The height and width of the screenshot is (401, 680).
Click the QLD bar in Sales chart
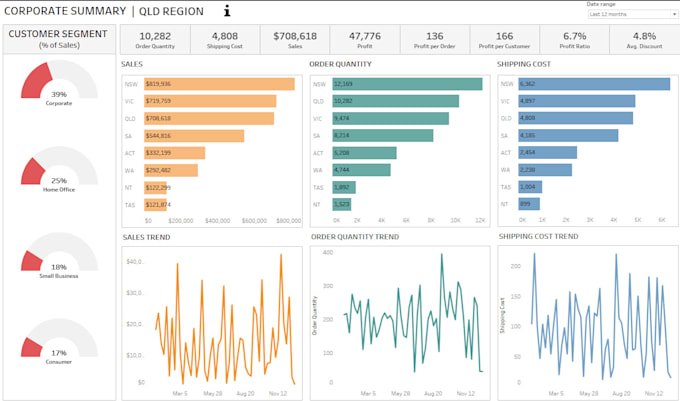click(208, 118)
